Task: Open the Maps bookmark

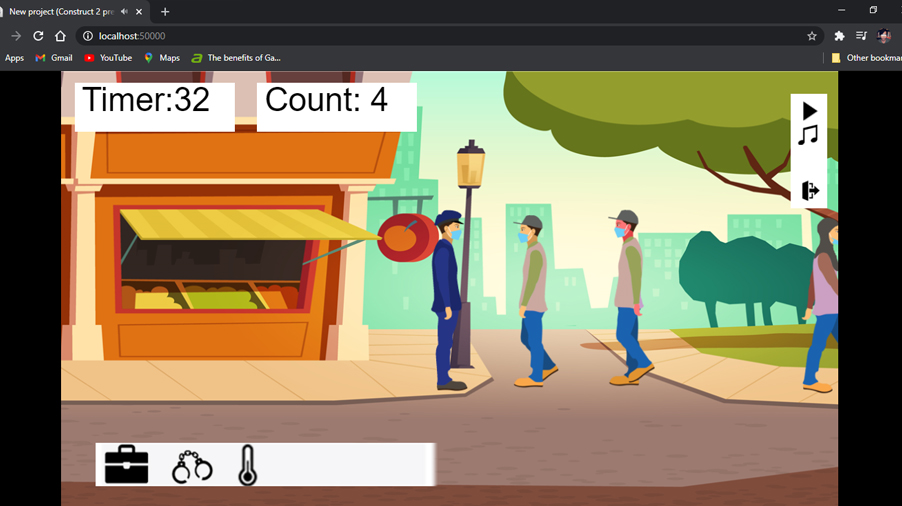Action: [162, 58]
